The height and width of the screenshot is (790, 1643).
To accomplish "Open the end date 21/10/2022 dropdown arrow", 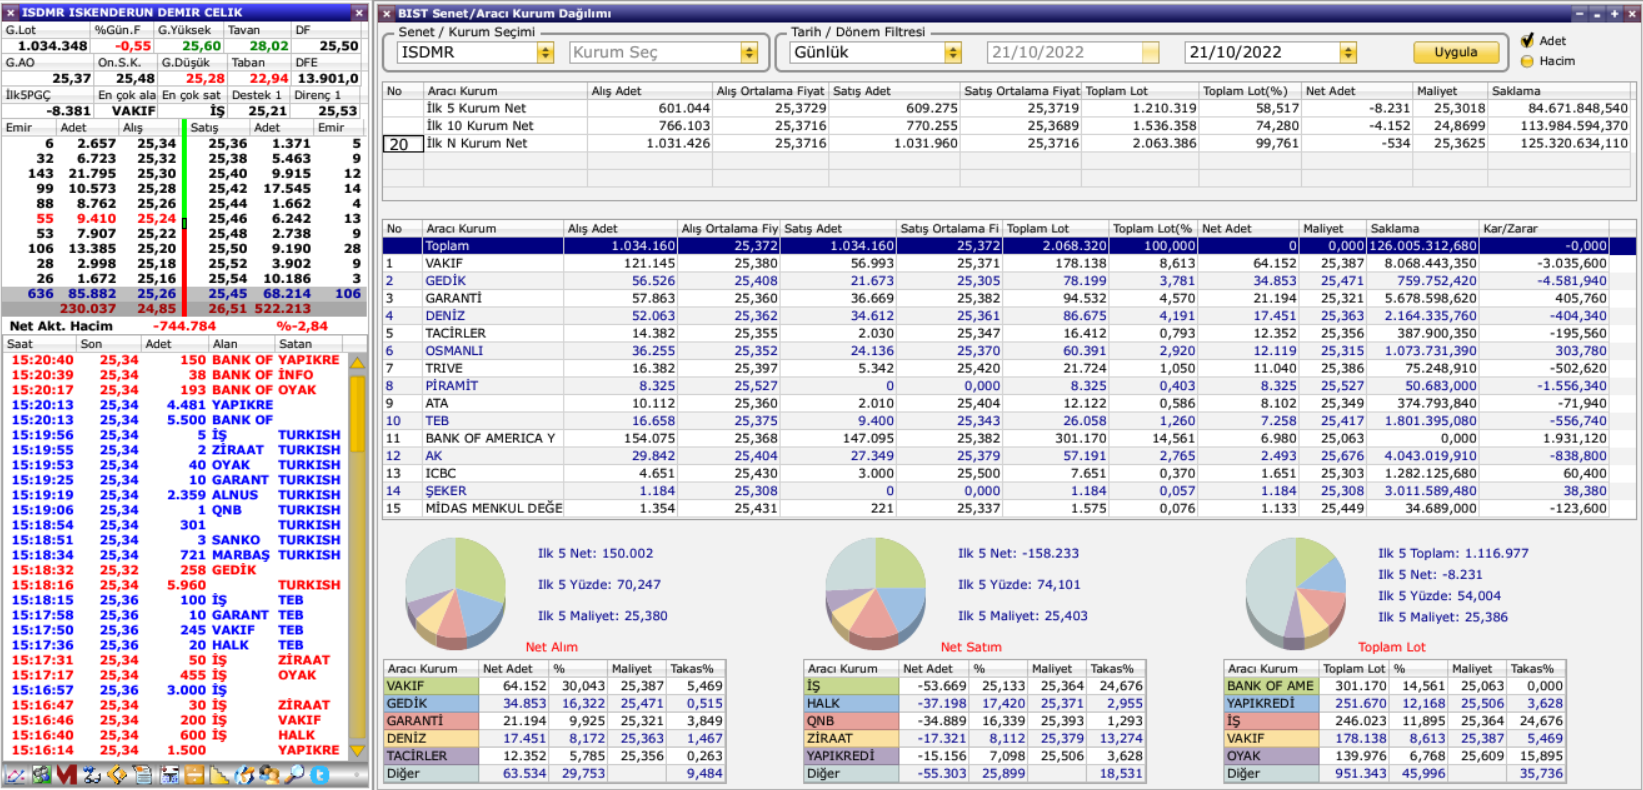I will [1348, 52].
